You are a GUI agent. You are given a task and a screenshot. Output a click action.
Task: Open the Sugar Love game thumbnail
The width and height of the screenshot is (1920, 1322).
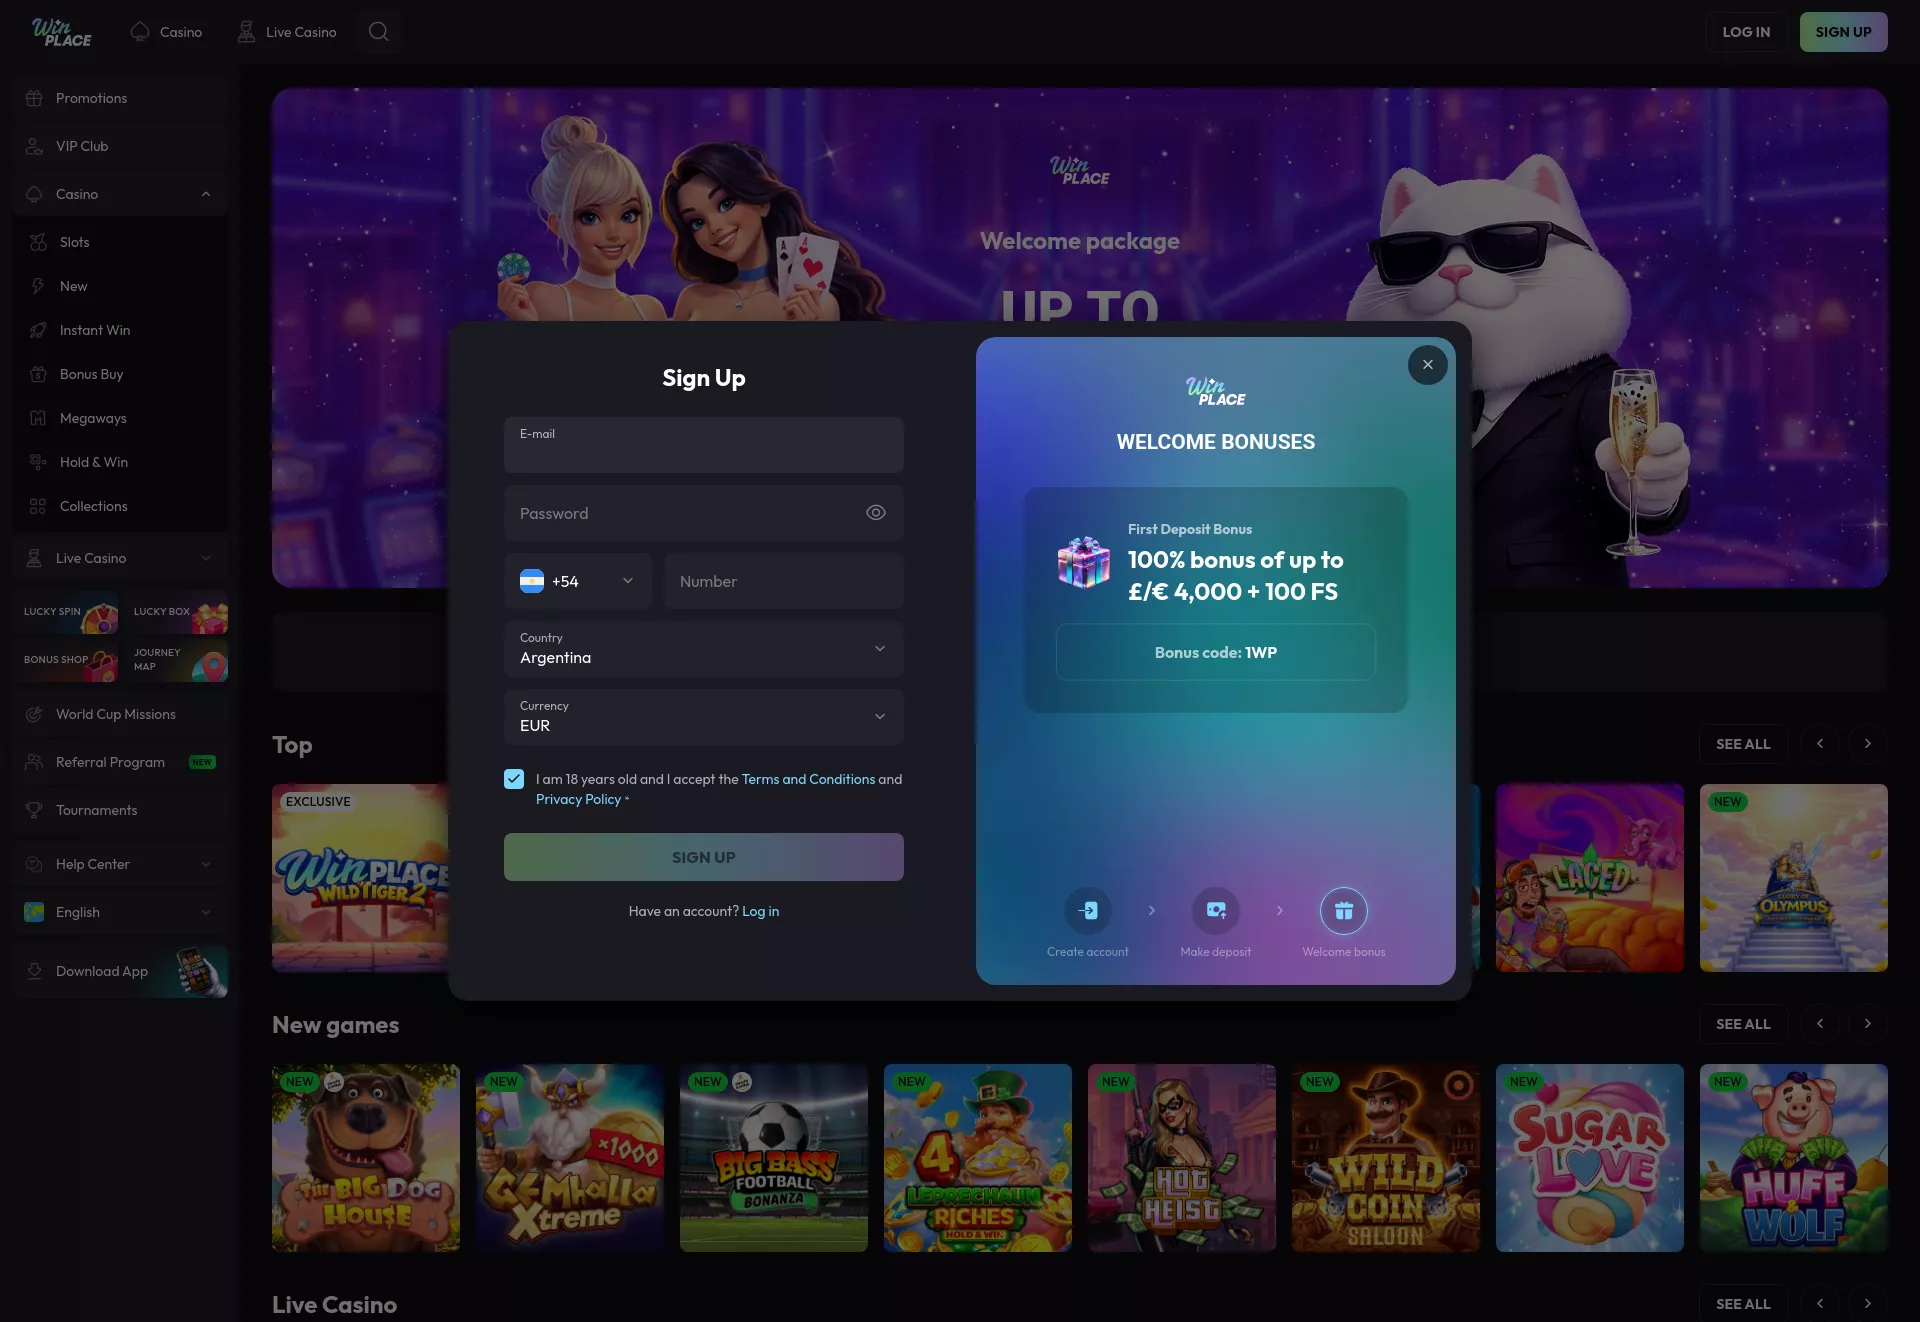pos(1590,1158)
